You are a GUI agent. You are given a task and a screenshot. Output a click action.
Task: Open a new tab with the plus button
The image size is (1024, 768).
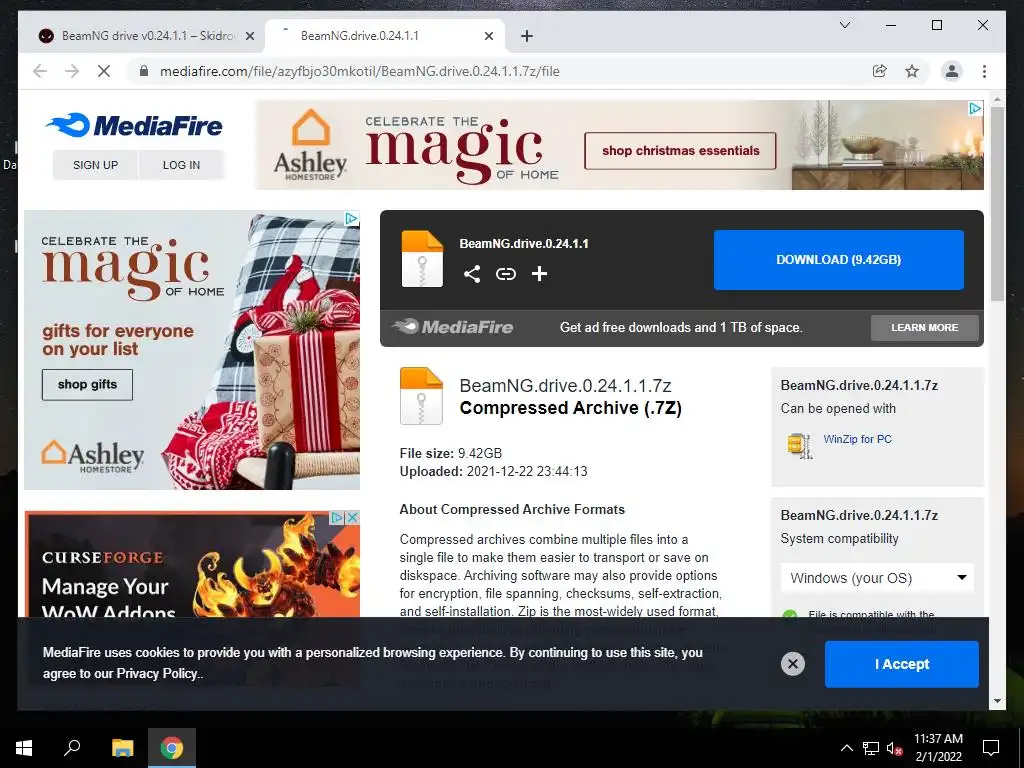tap(527, 36)
